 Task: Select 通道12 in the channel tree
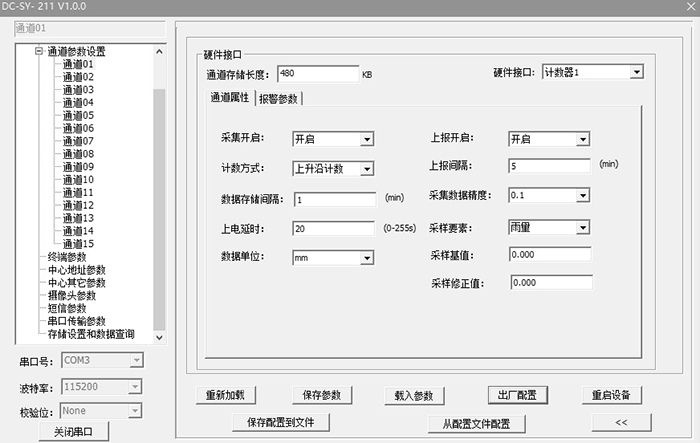78,205
